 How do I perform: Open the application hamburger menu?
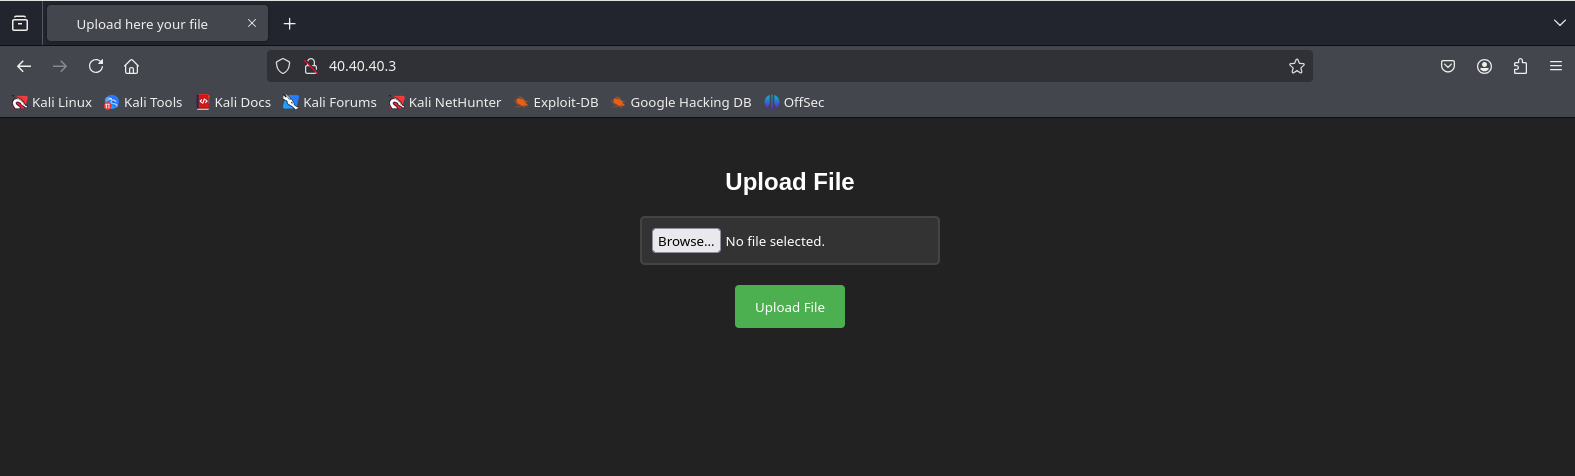pyautogui.click(x=1555, y=66)
